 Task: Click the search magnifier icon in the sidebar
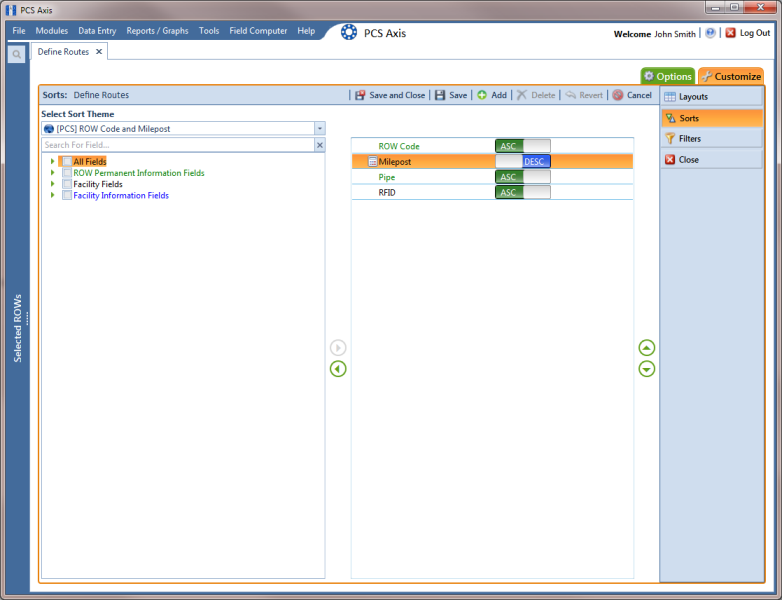[16, 54]
